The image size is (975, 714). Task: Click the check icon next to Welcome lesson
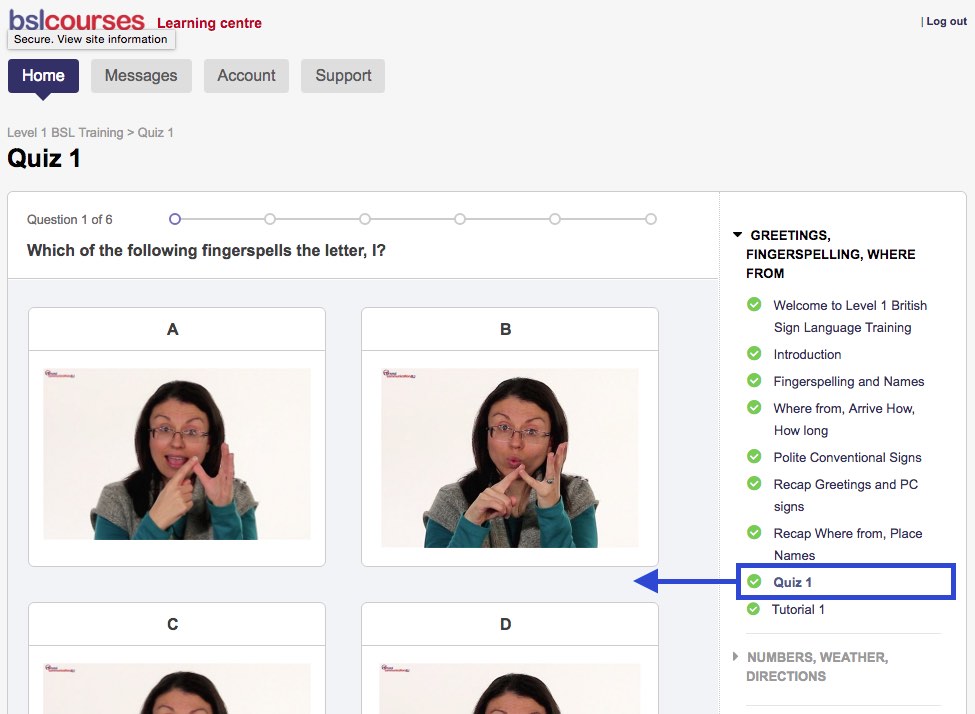click(753, 304)
